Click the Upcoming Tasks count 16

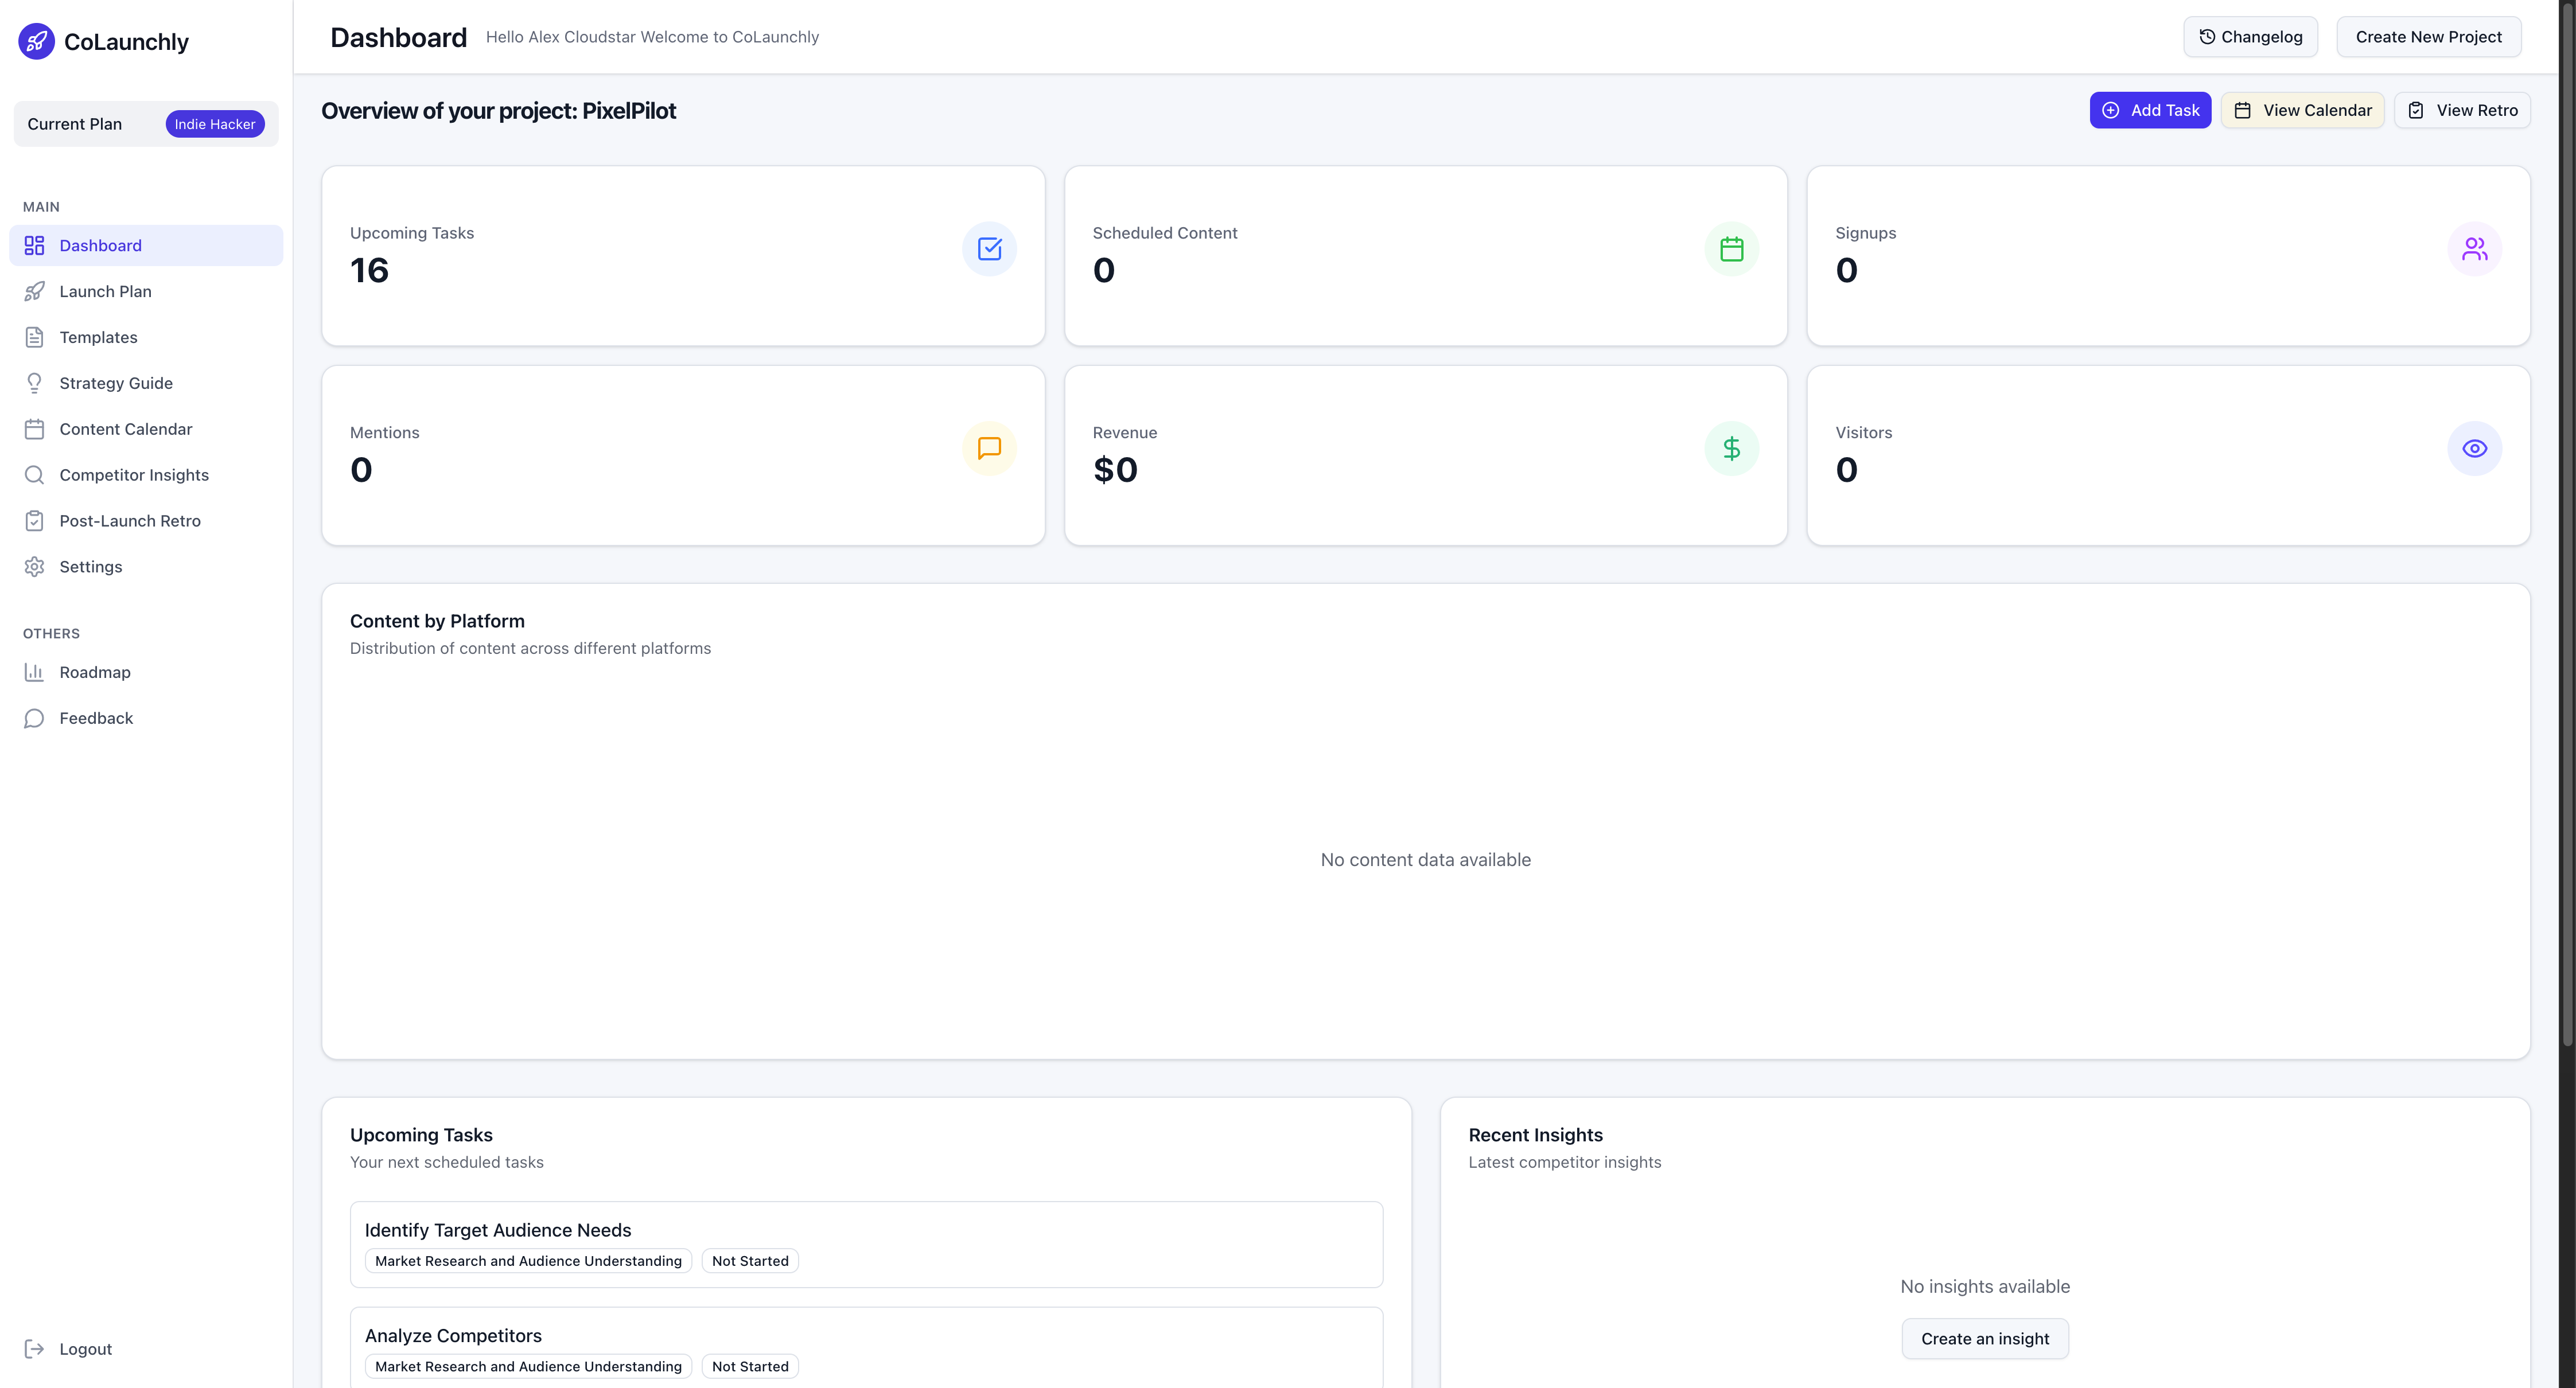pos(369,270)
